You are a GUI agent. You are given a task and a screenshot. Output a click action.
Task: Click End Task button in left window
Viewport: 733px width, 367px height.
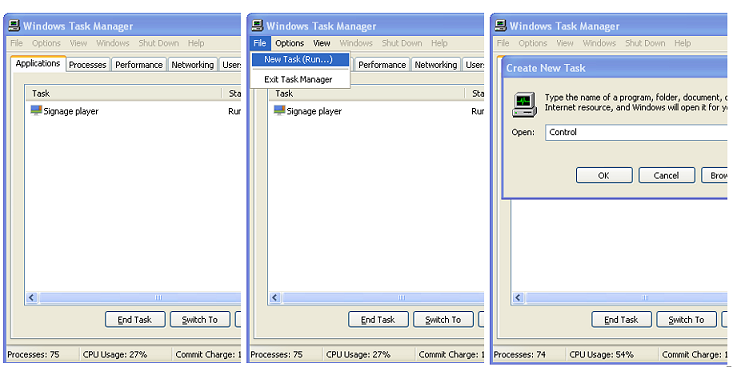click(135, 320)
